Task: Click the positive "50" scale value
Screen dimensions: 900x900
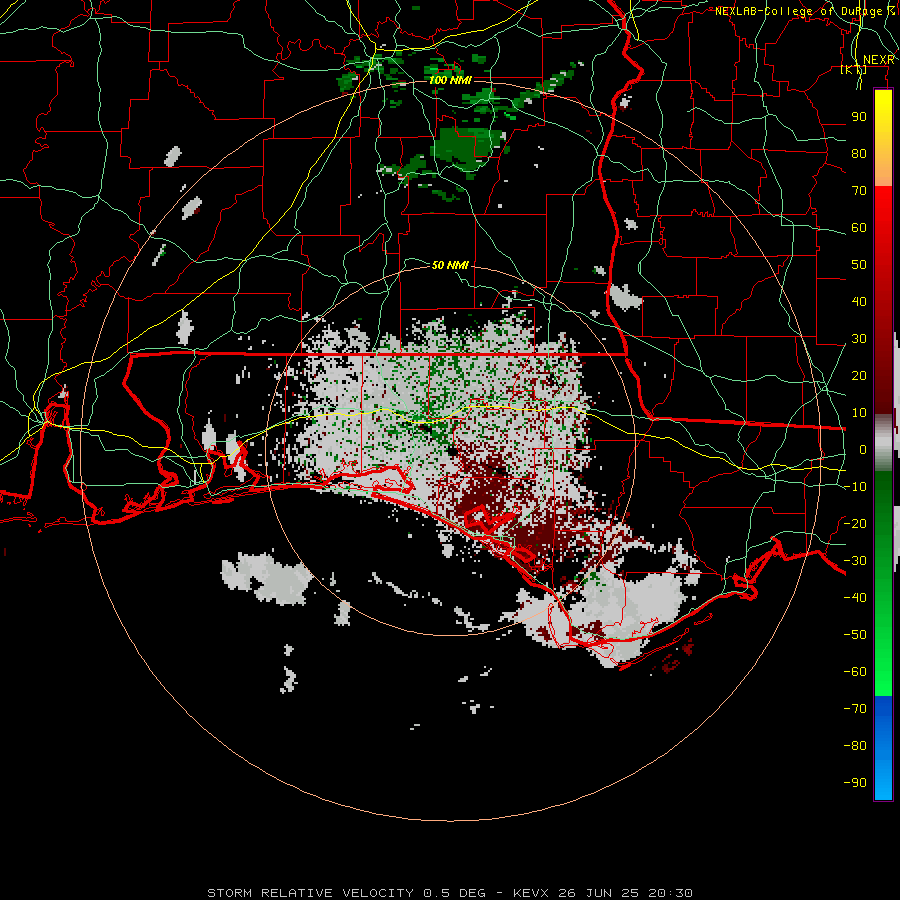Action: click(859, 265)
